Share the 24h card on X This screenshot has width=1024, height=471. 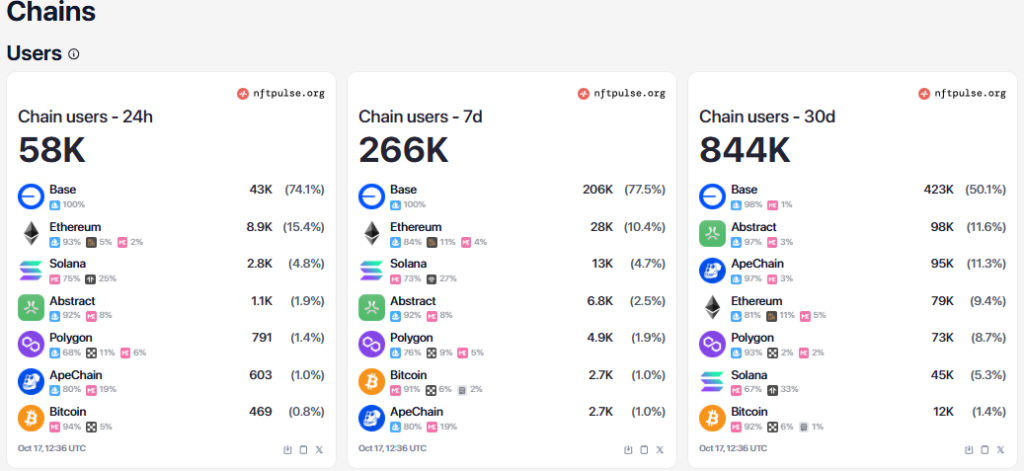319,449
